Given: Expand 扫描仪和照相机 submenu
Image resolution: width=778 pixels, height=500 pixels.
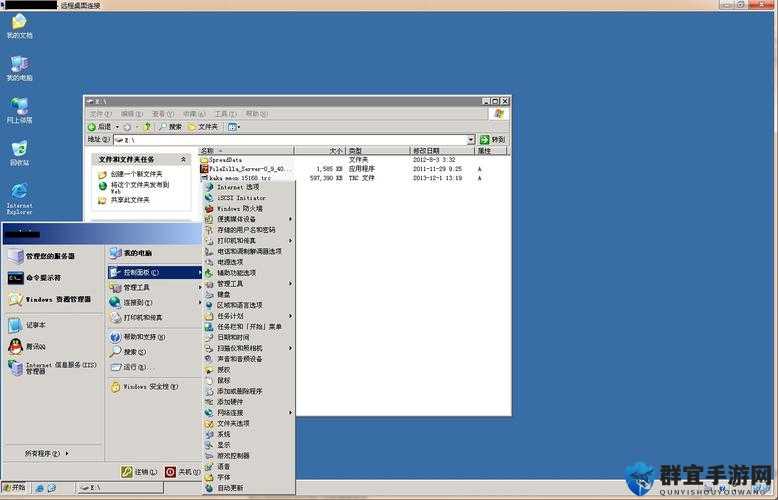Looking at the screenshot, I should tap(249, 348).
